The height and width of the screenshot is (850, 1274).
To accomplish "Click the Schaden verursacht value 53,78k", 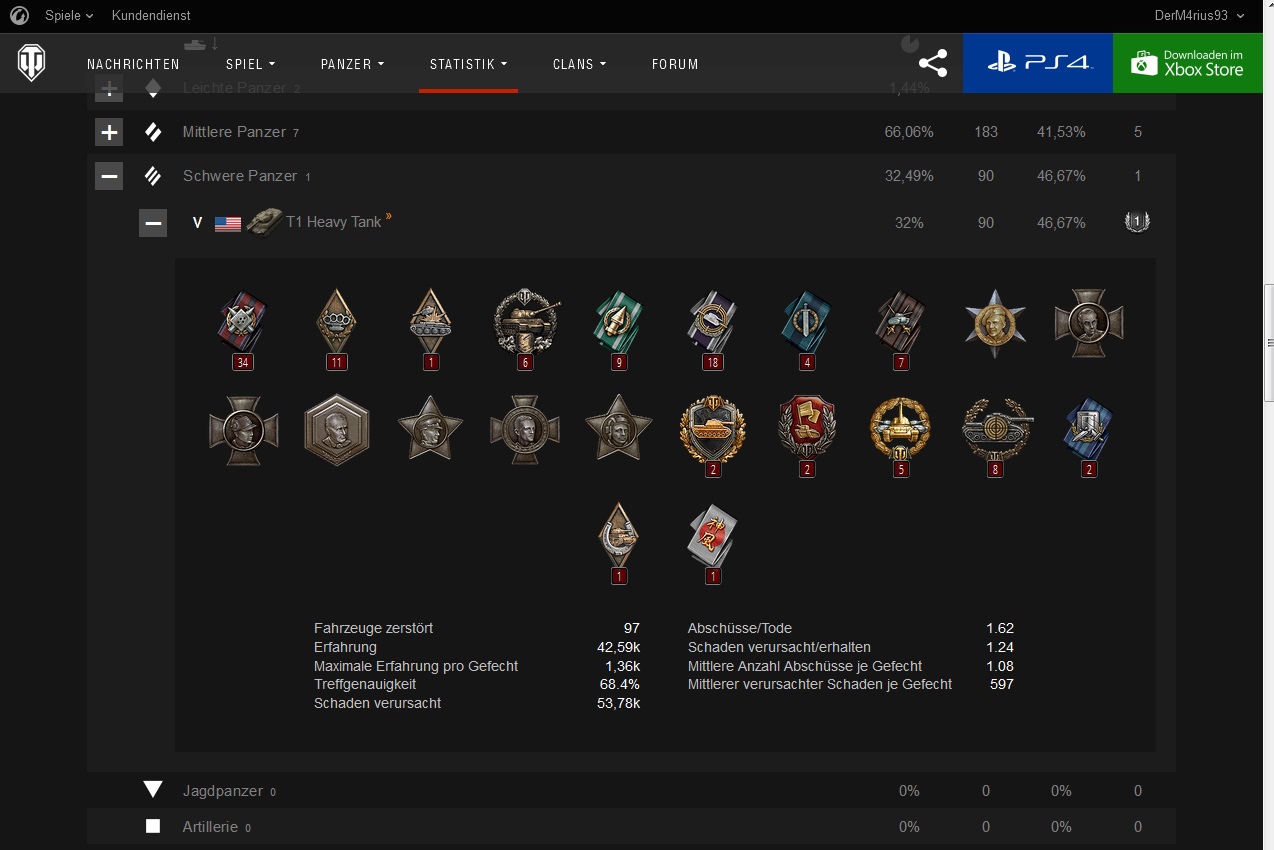I will [x=618, y=703].
